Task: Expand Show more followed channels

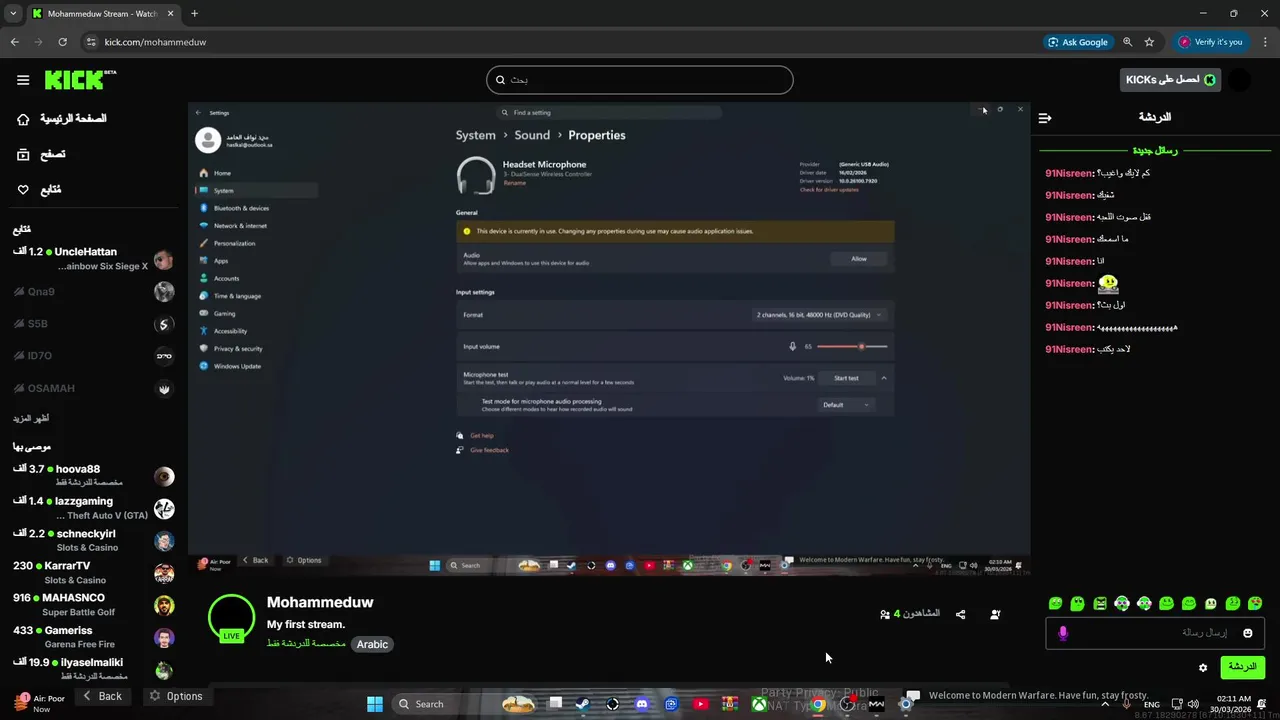Action: [31, 418]
